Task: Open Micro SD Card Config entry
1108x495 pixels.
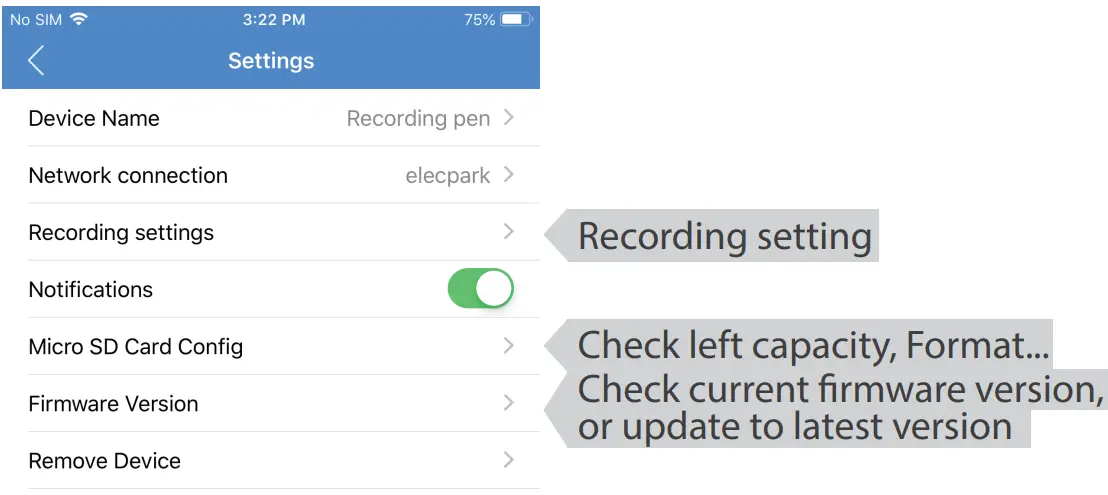Action: (136, 347)
